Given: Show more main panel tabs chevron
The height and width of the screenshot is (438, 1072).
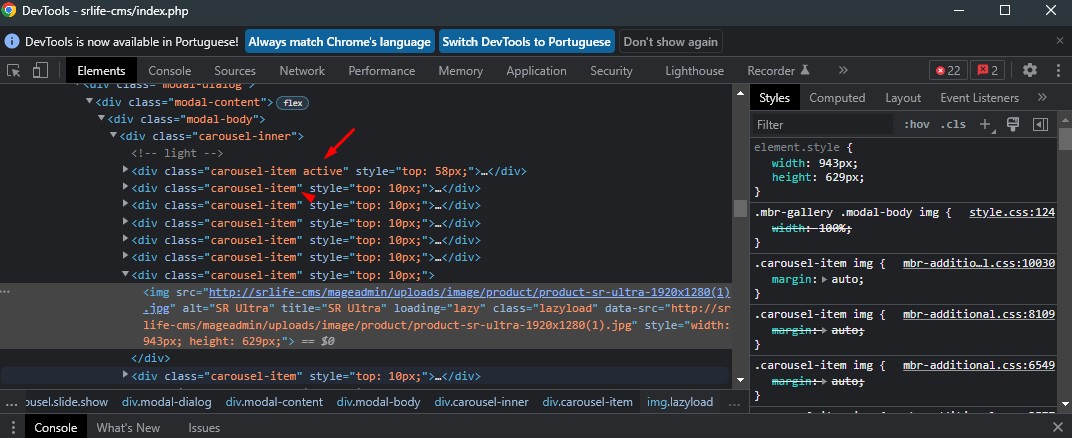Looking at the screenshot, I should (843, 70).
